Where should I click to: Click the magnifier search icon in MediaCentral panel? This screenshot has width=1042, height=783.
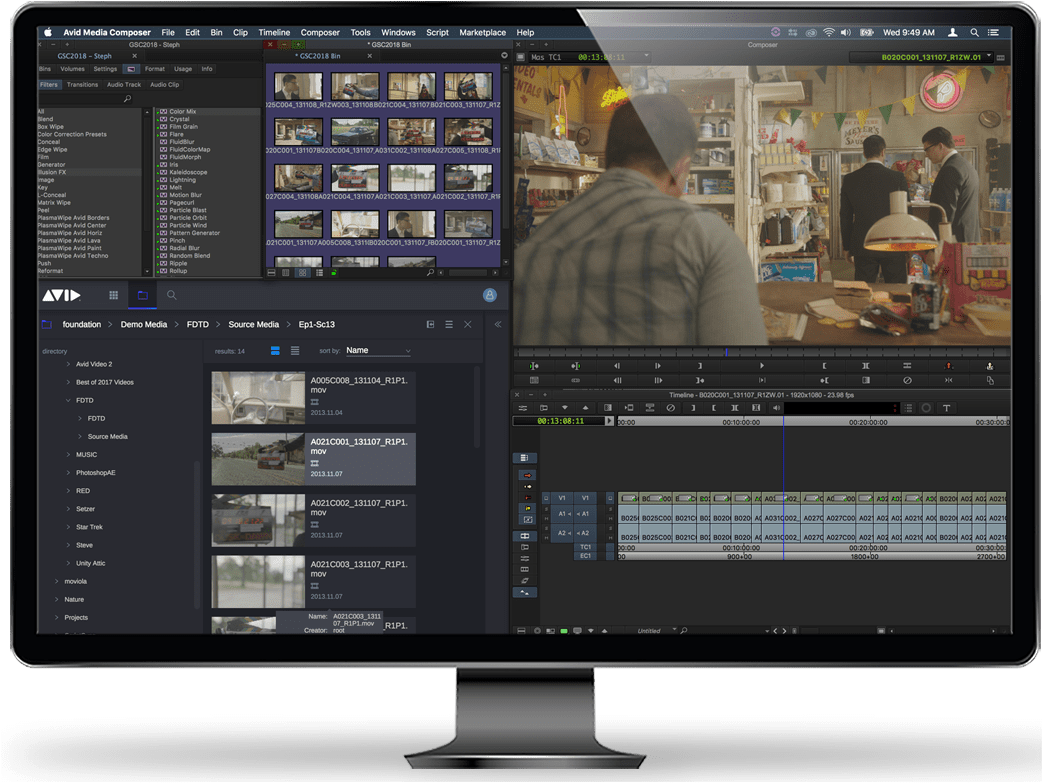coord(172,295)
